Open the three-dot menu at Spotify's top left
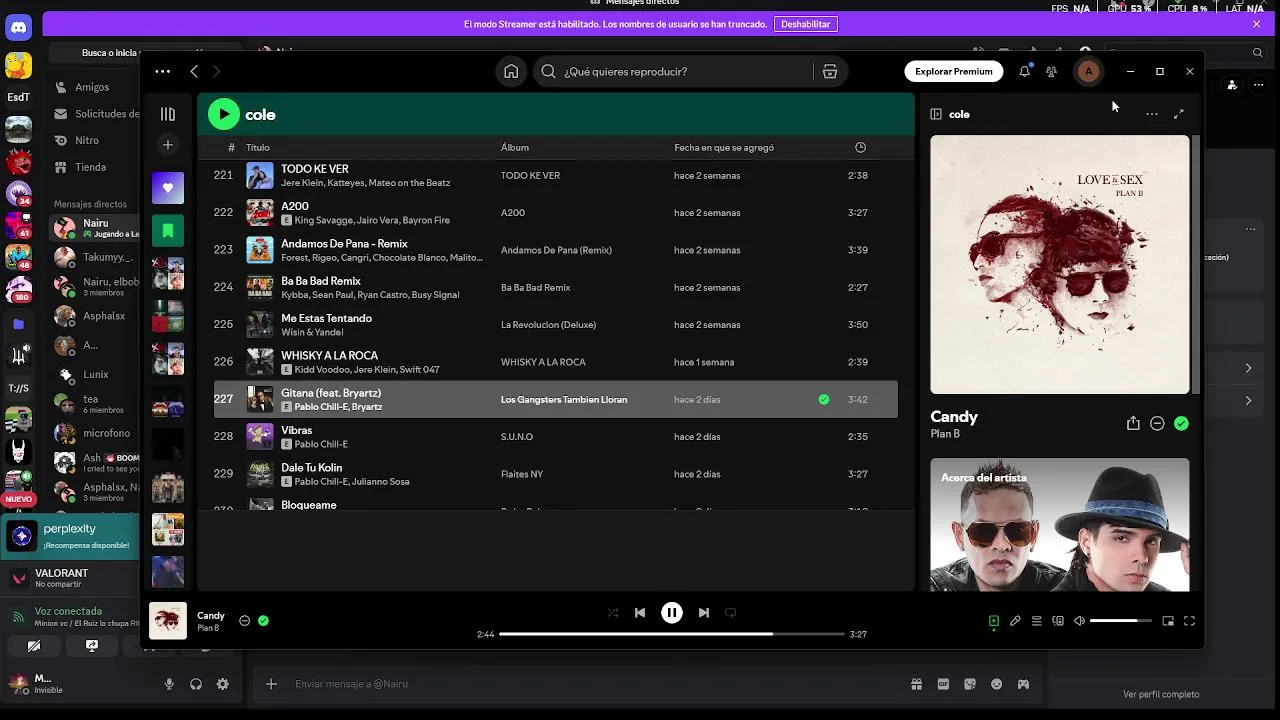Viewport: 1280px width, 720px height. [162, 71]
